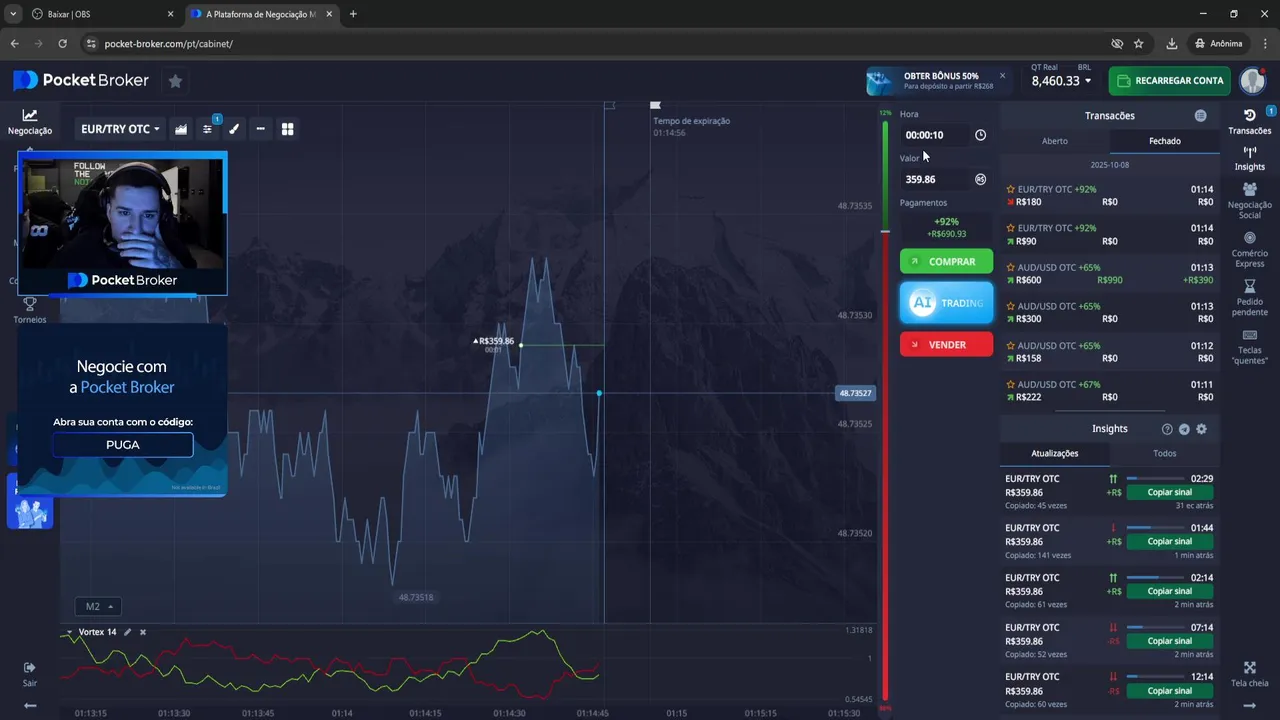
Task: Copiar sinal for the 02:29 signal
Action: pos(1169,492)
